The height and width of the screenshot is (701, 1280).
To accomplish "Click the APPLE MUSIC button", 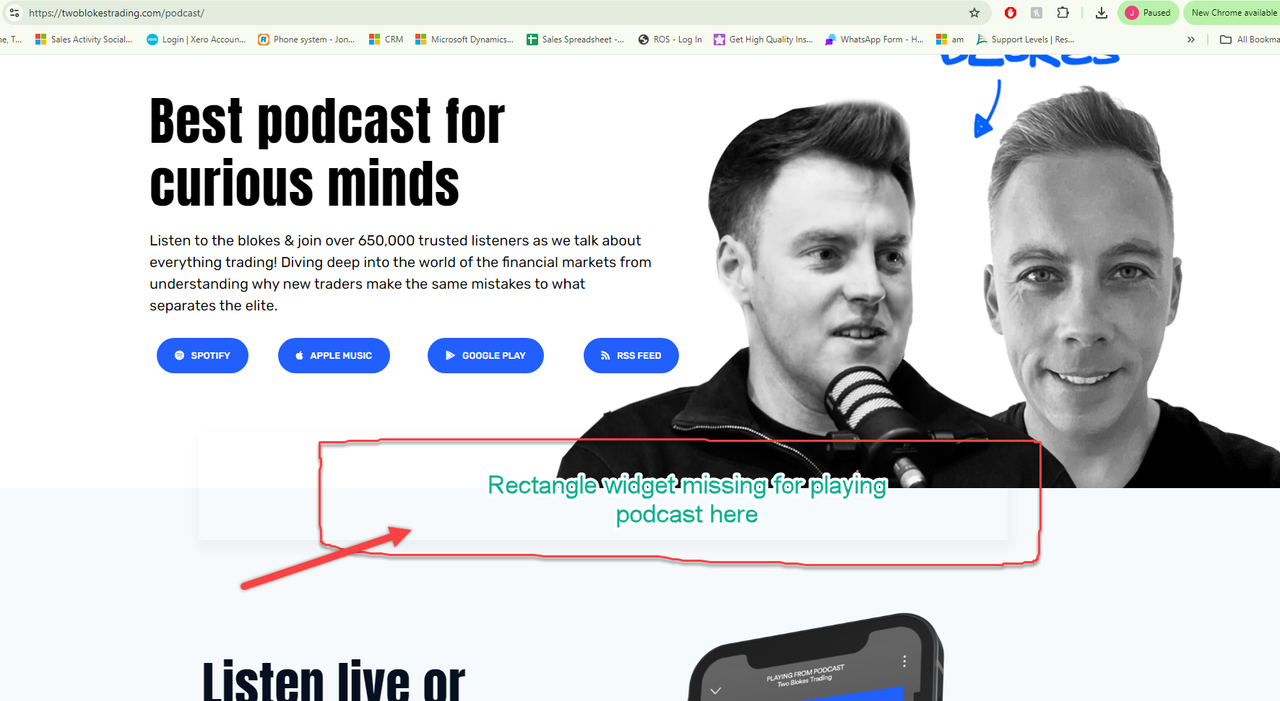I will 334,356.
